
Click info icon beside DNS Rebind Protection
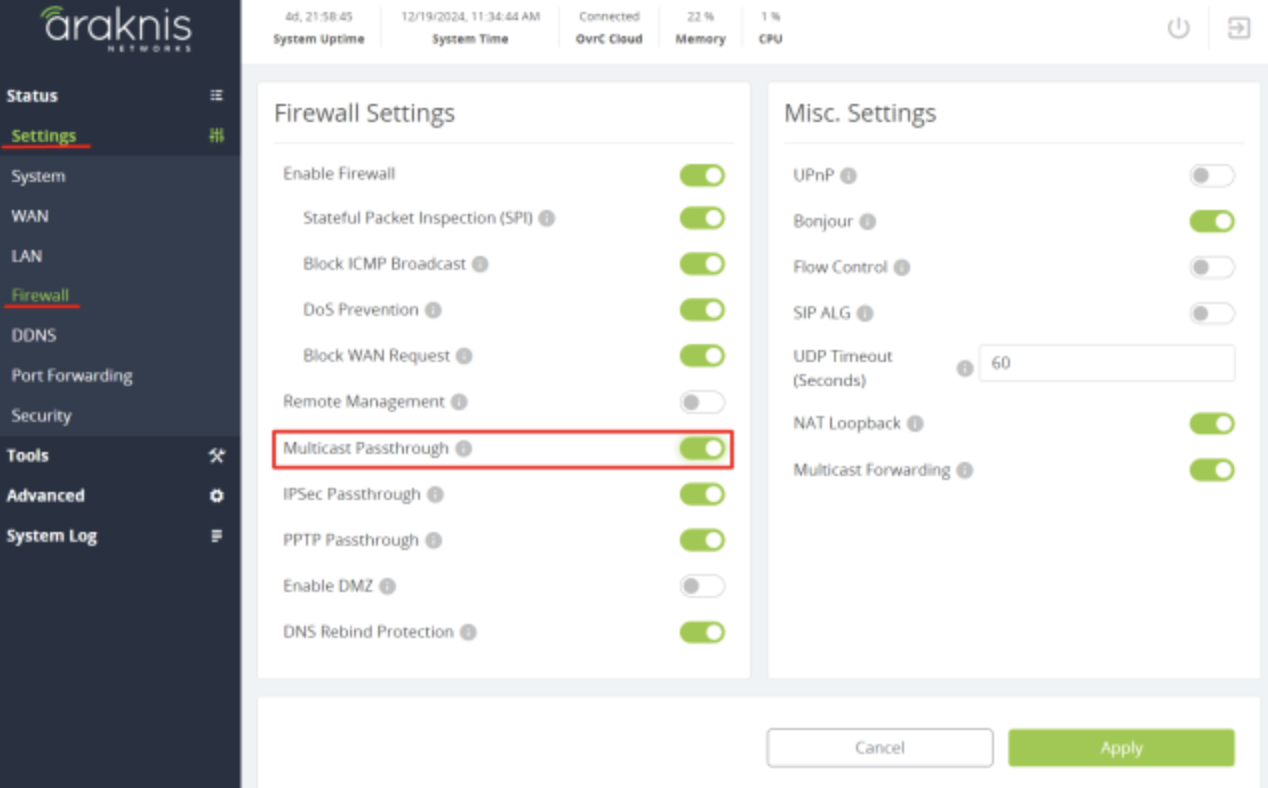tap(468, 632)
